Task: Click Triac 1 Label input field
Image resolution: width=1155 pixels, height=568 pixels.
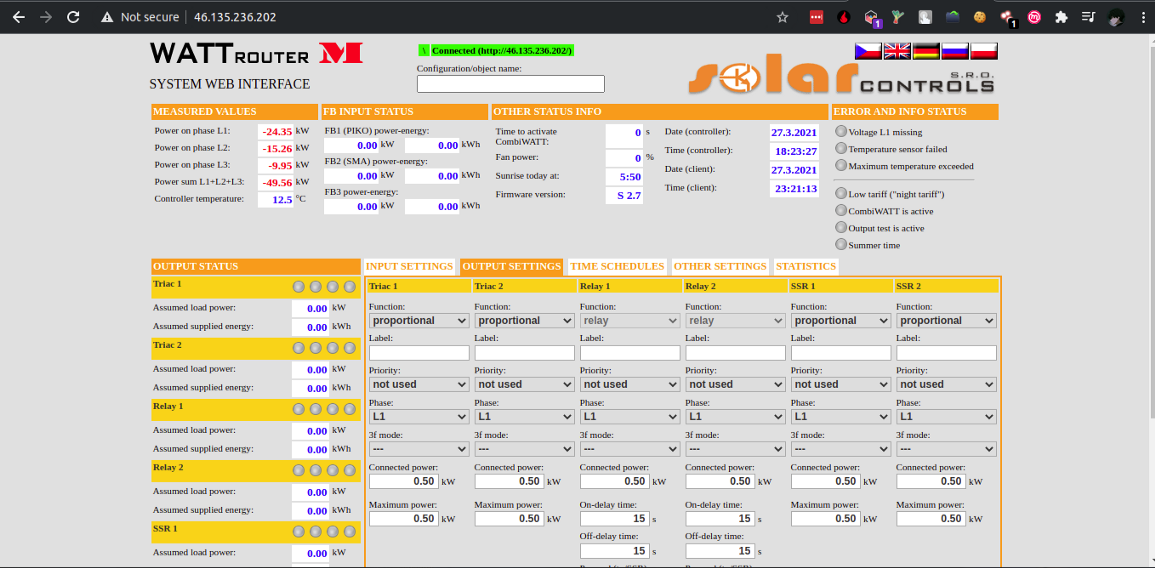Action: 419,353
